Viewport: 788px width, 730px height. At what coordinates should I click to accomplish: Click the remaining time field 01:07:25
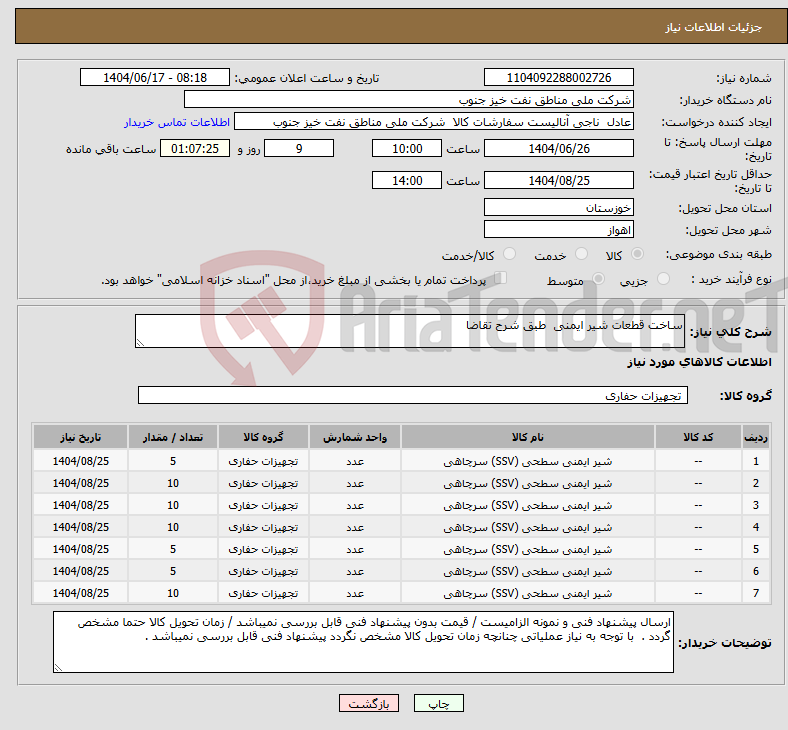point(195,148)
